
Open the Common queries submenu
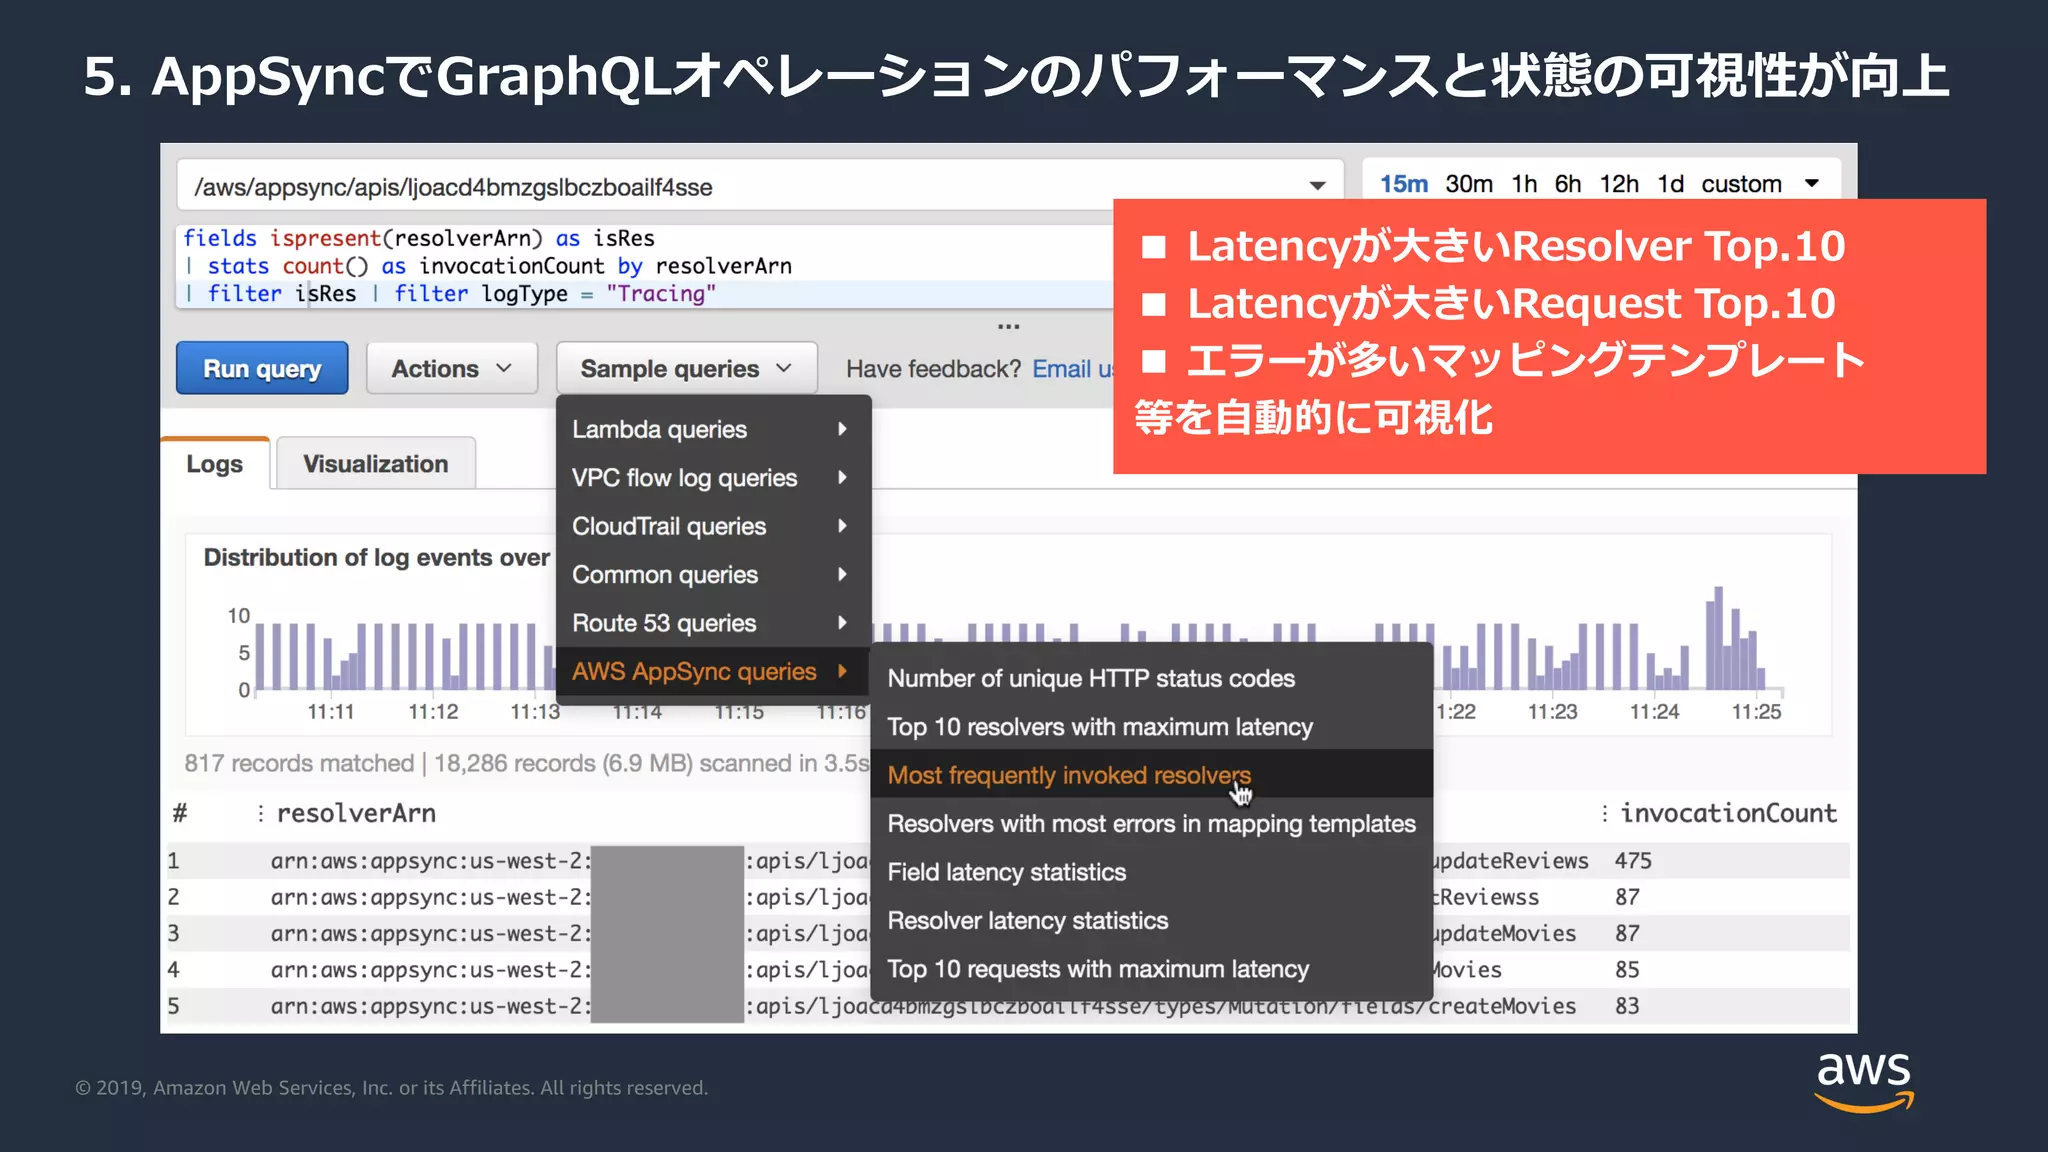tap(713, 575)
